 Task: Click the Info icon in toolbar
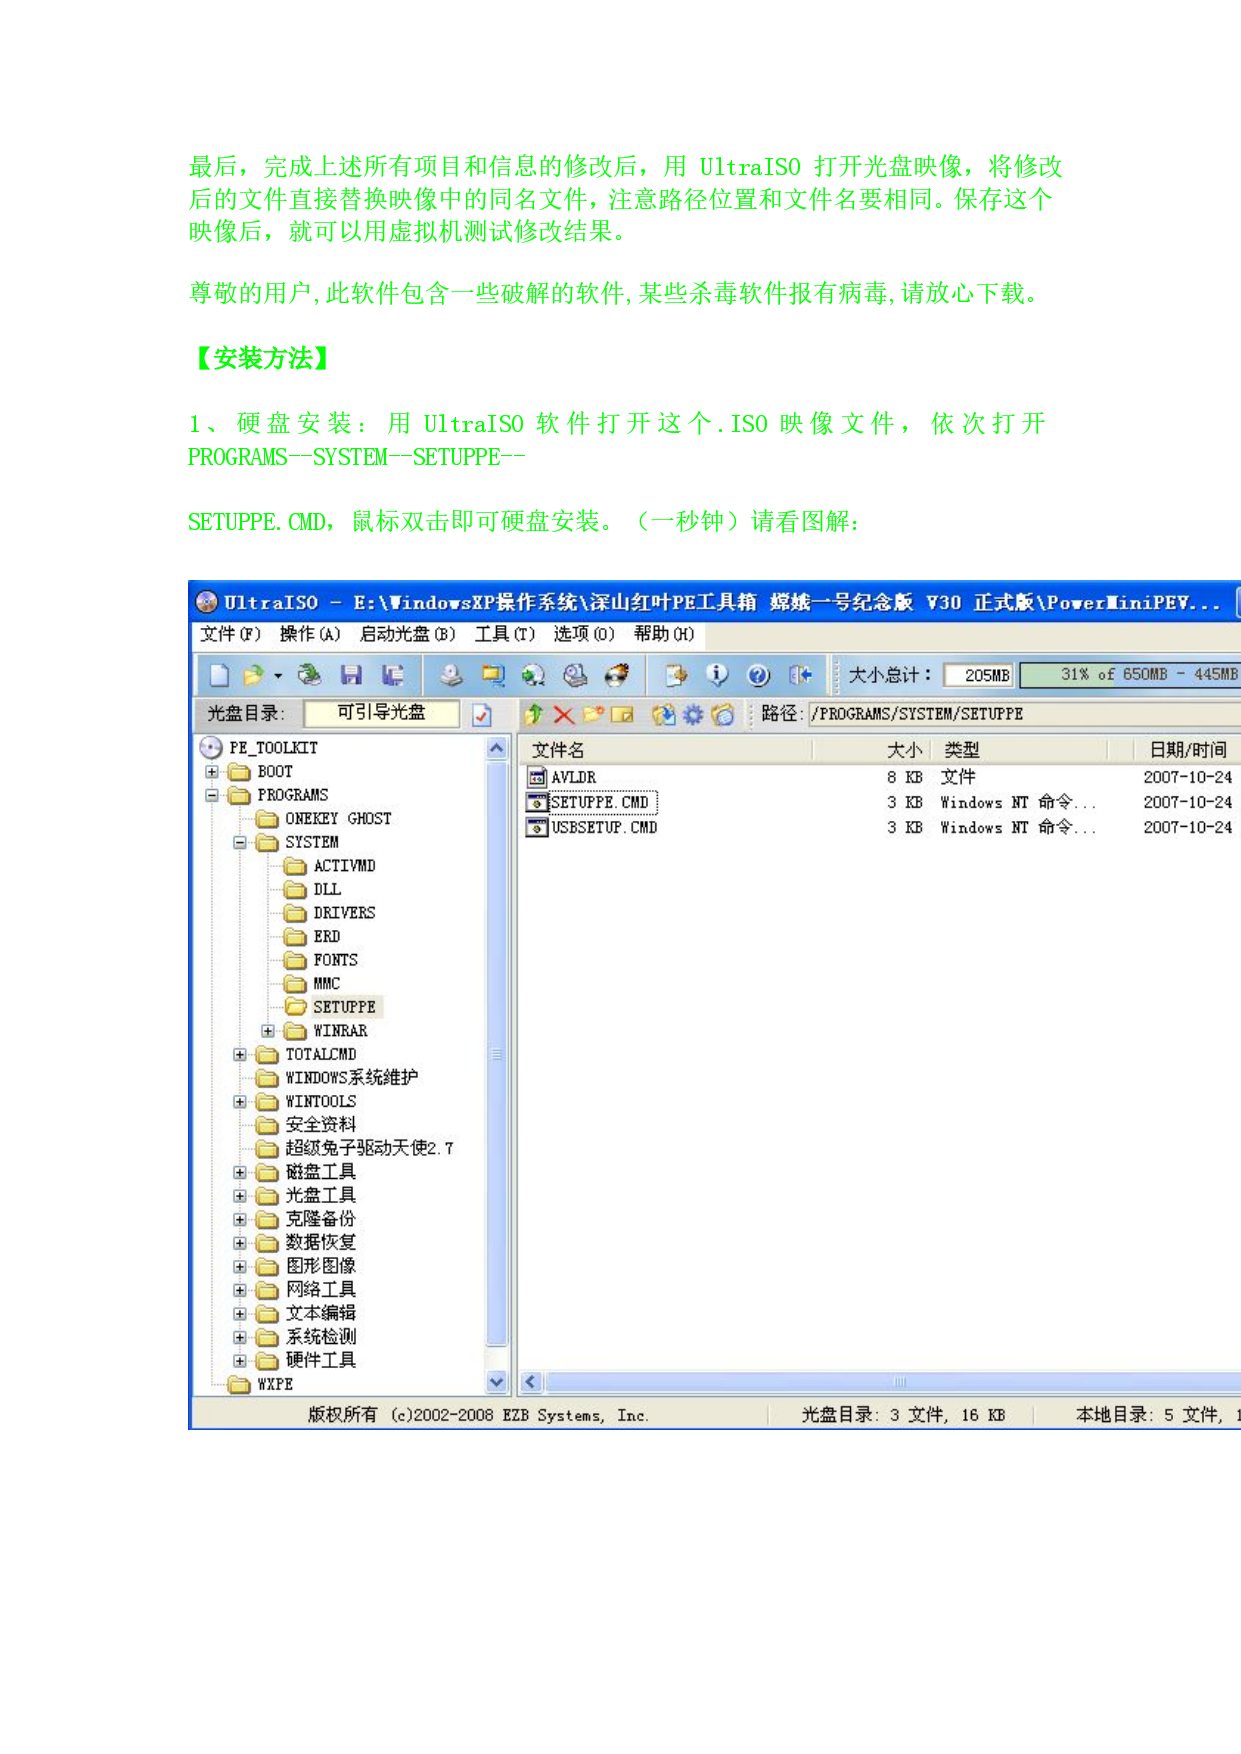point(717,676)
